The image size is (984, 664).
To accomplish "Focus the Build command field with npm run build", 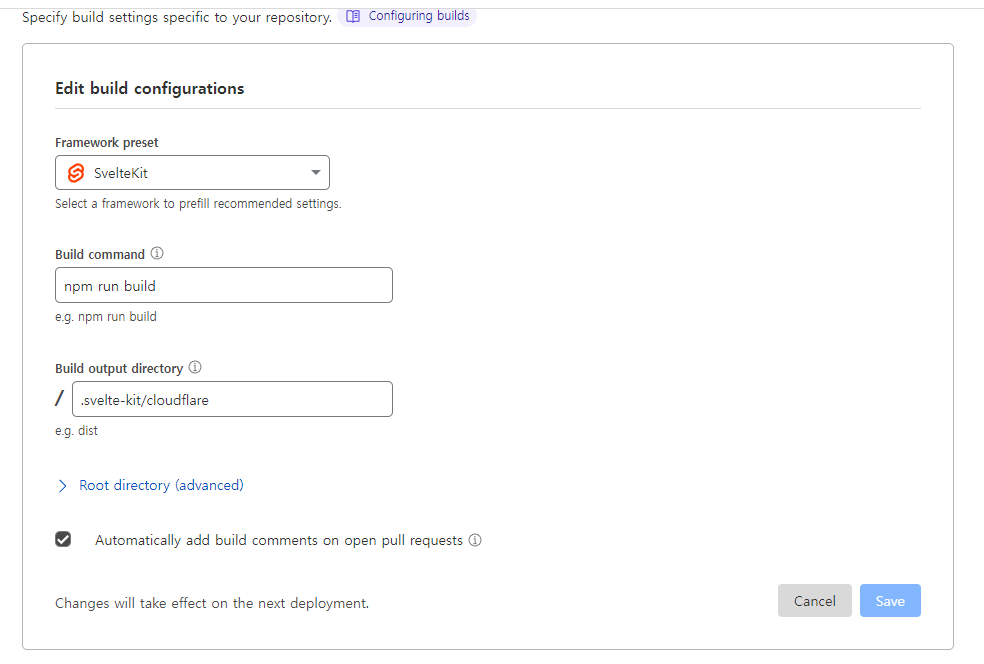I will coord(224,286).
